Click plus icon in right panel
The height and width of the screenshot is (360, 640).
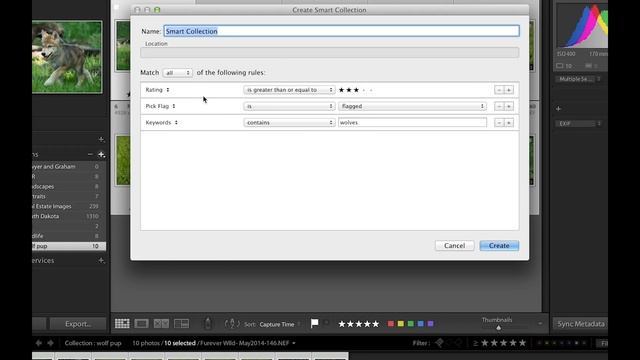(558, 109)
